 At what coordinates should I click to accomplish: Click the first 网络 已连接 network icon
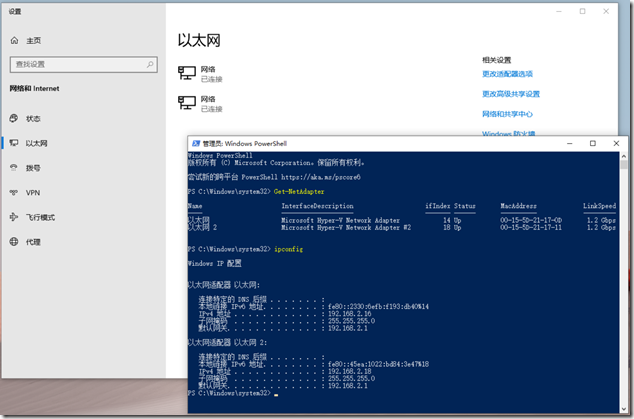187,74
